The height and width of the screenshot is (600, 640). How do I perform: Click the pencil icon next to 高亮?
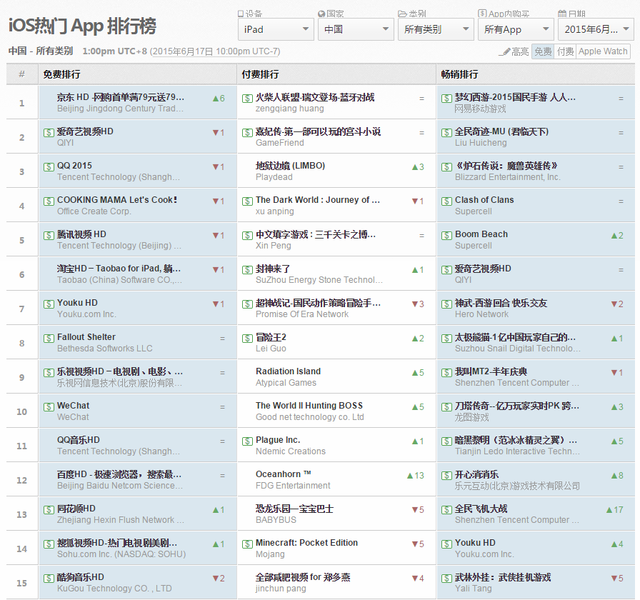[x=505, y=51]
